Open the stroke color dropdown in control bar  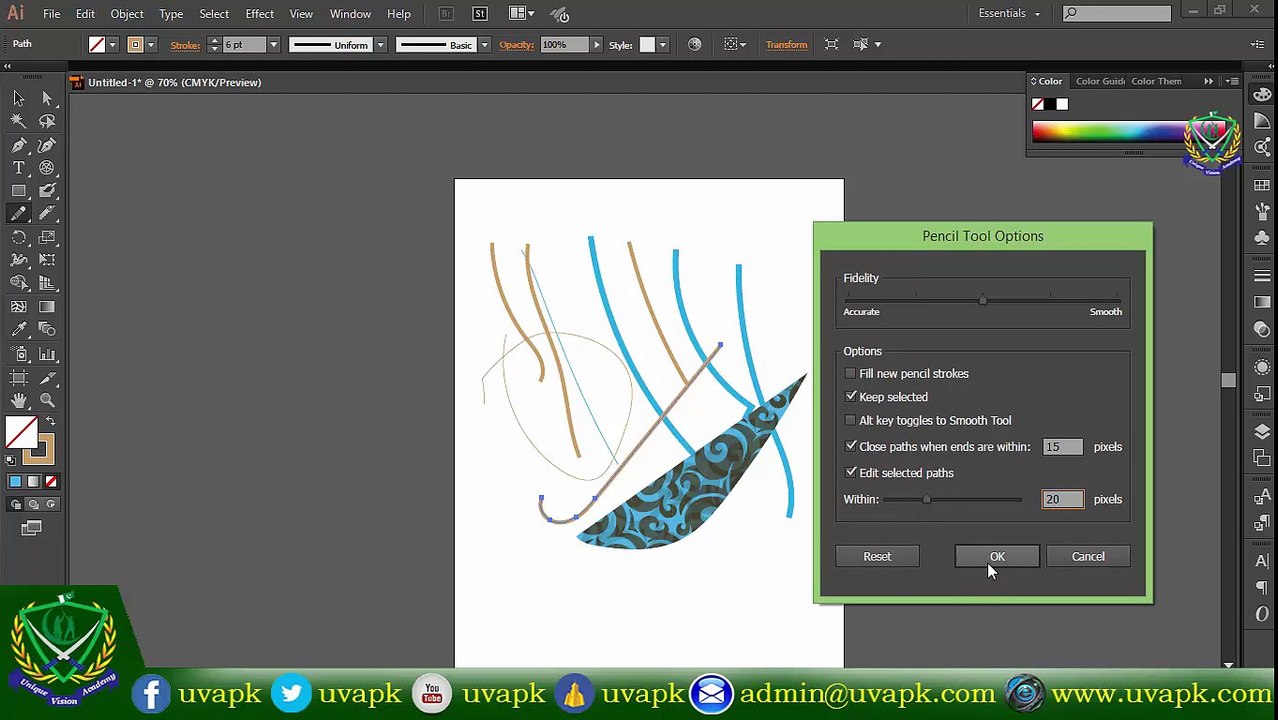coord(151,45)
